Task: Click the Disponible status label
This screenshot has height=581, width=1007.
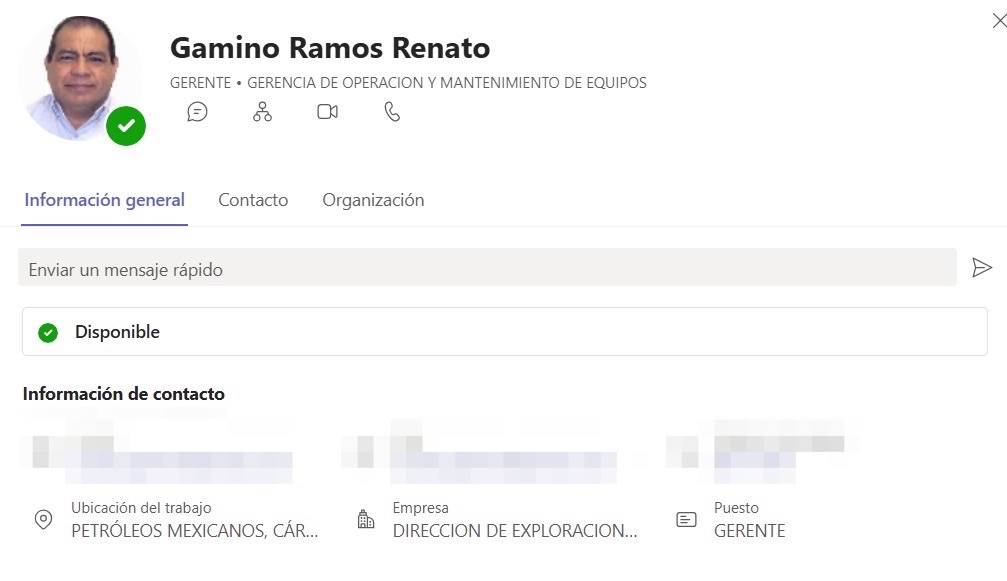Action: (117, 332)
